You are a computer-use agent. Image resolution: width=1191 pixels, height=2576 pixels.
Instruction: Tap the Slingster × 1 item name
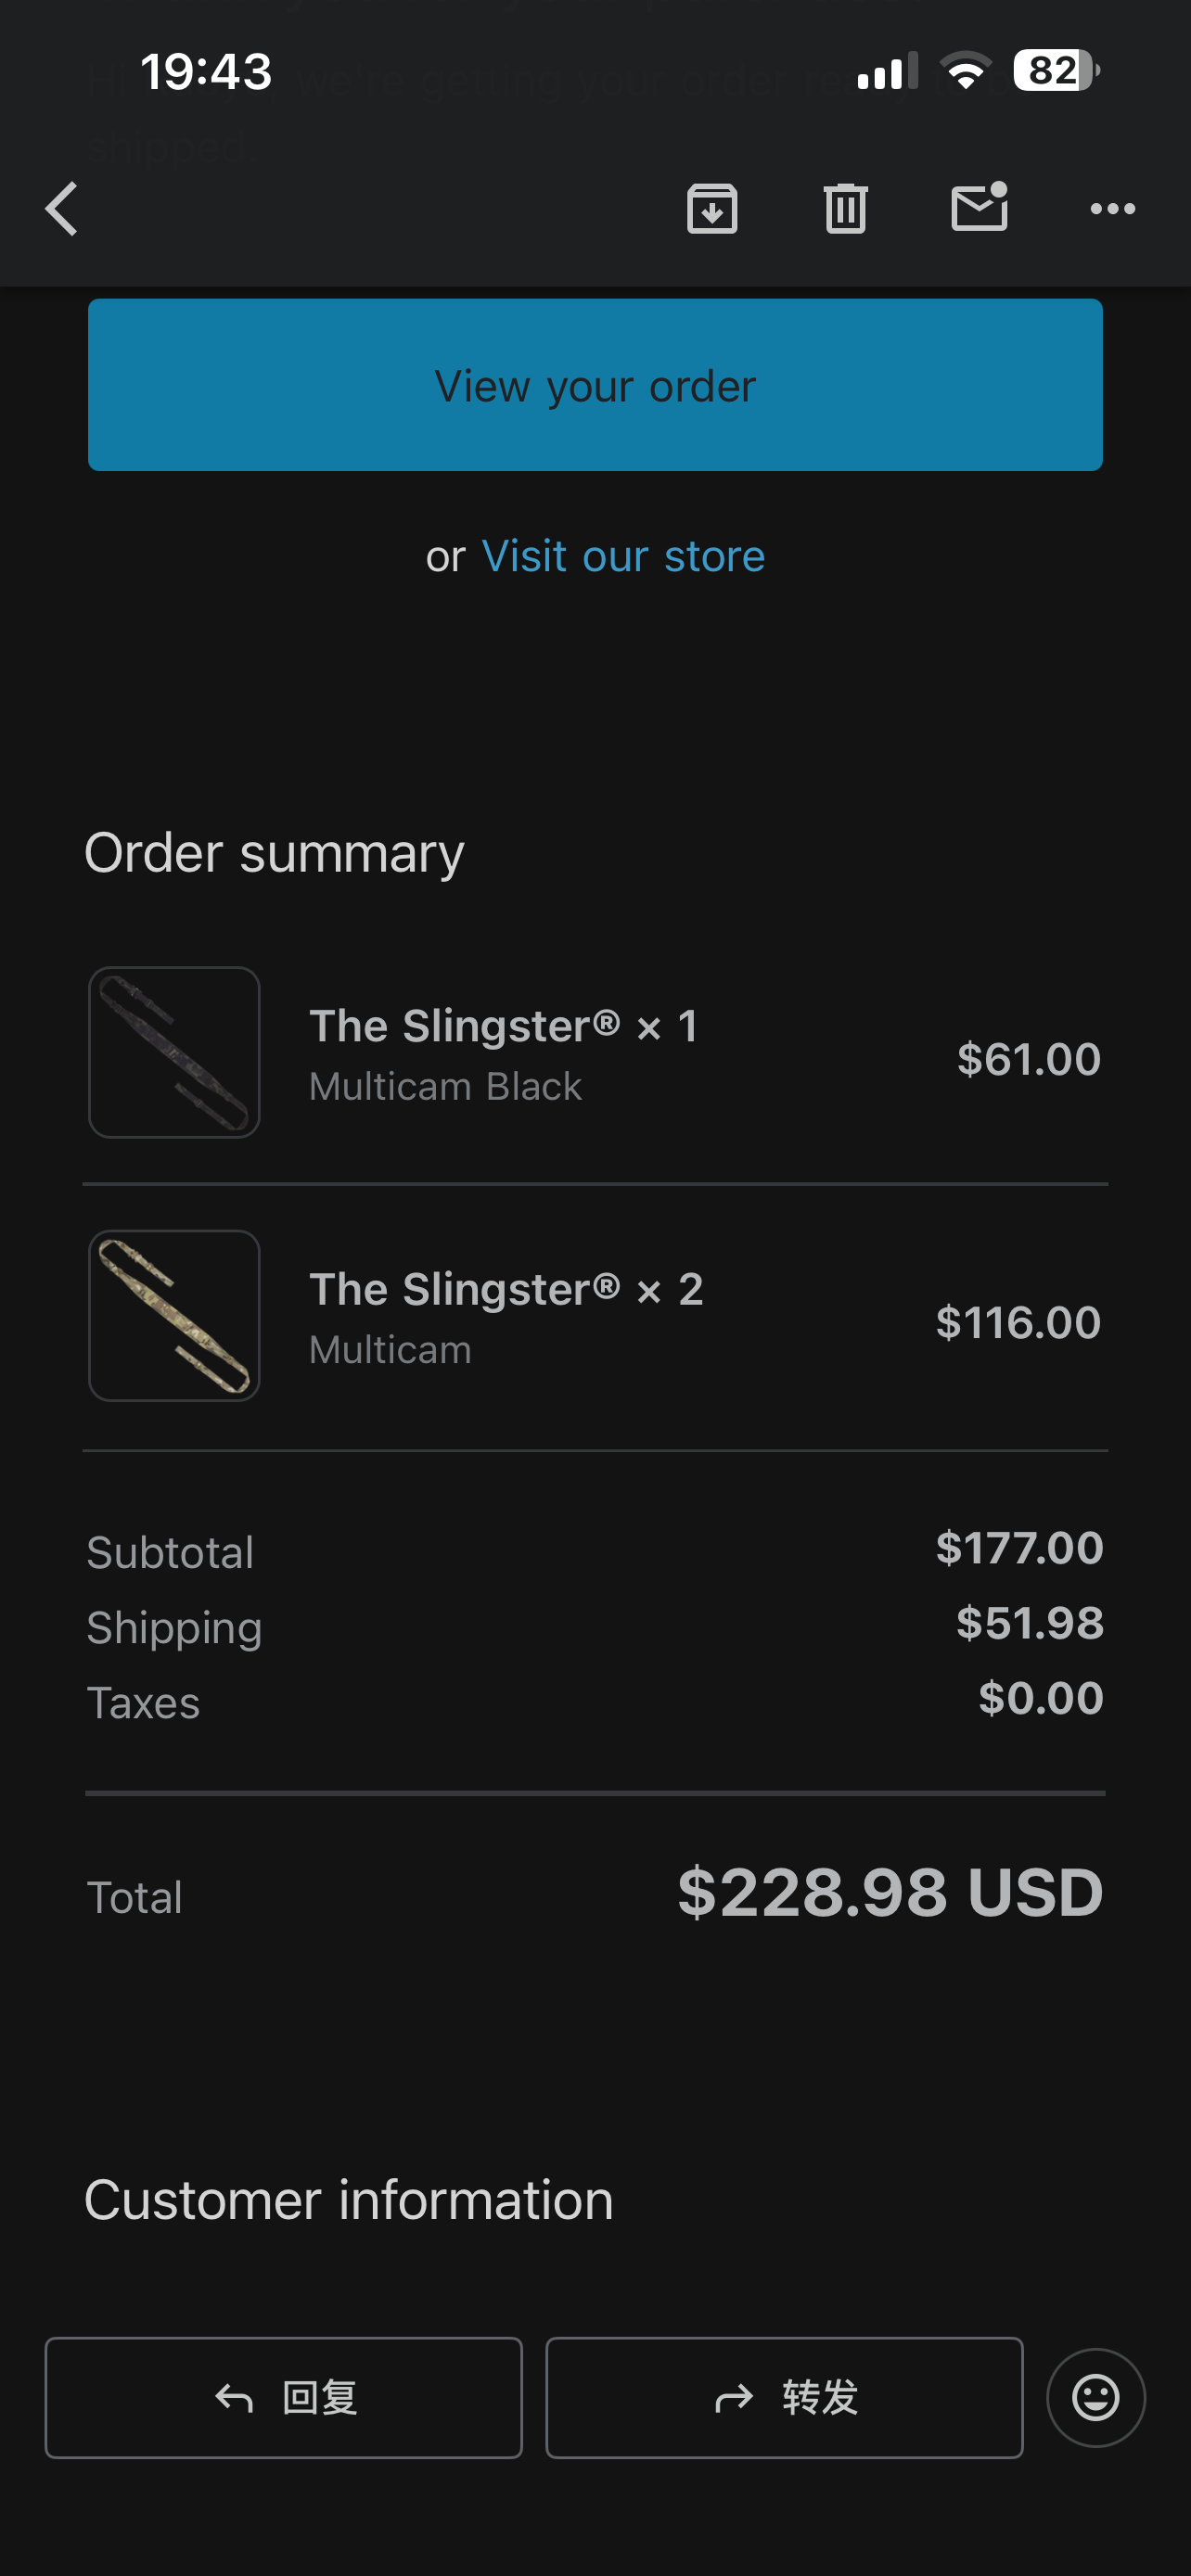(x=503, y=1026)
